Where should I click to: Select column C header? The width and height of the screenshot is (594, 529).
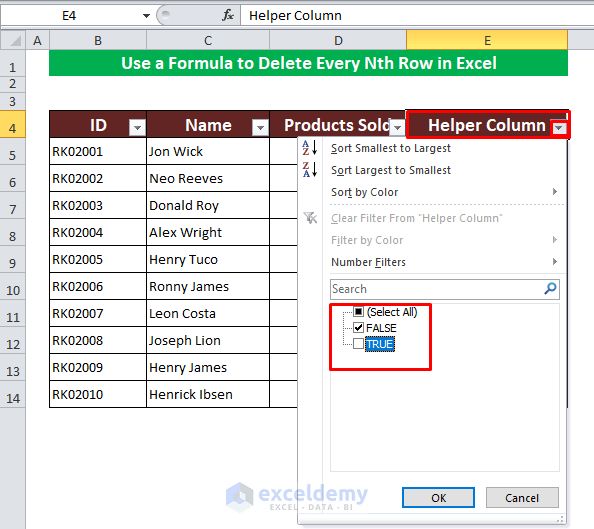(208, 40)
